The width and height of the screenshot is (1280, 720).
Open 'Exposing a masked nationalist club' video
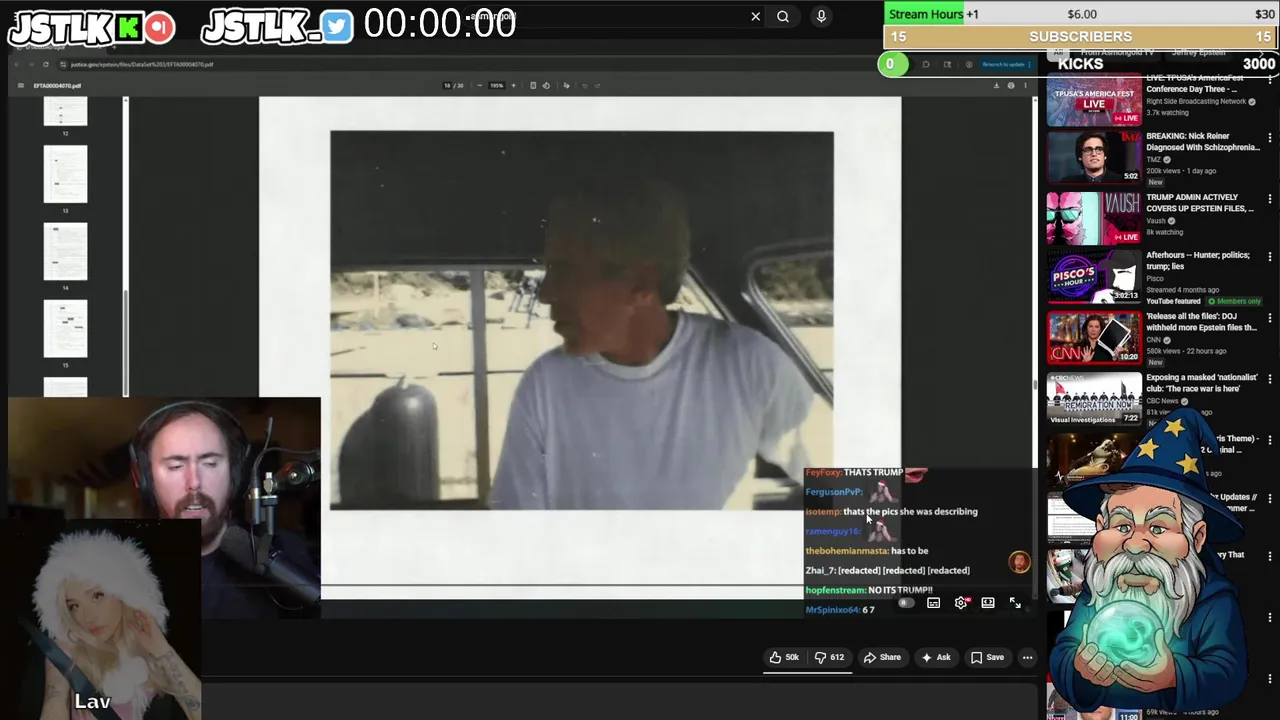click(1201, 383)
